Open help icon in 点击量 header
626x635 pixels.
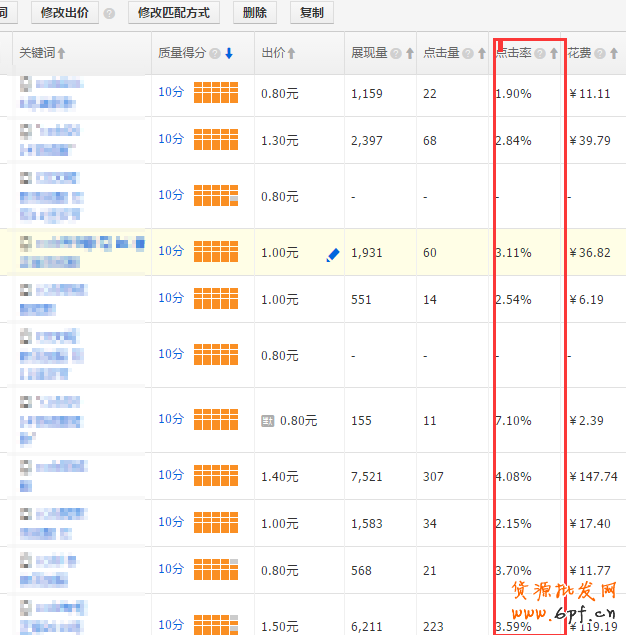click(469, 54)
